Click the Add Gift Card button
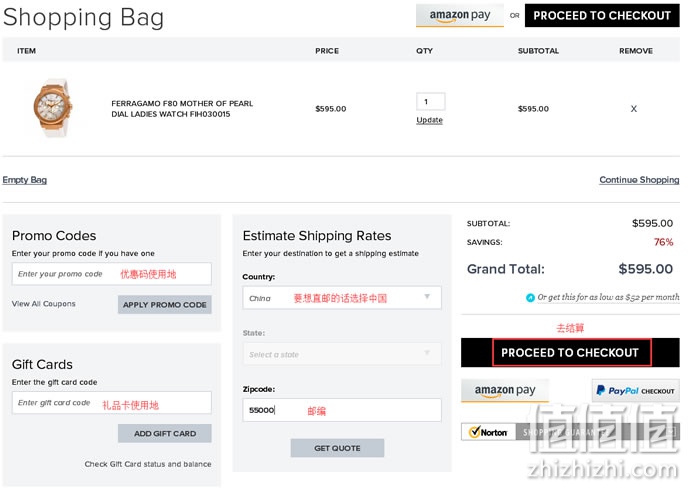The width and height of the screenshot is (688, 488). point(165,433)
